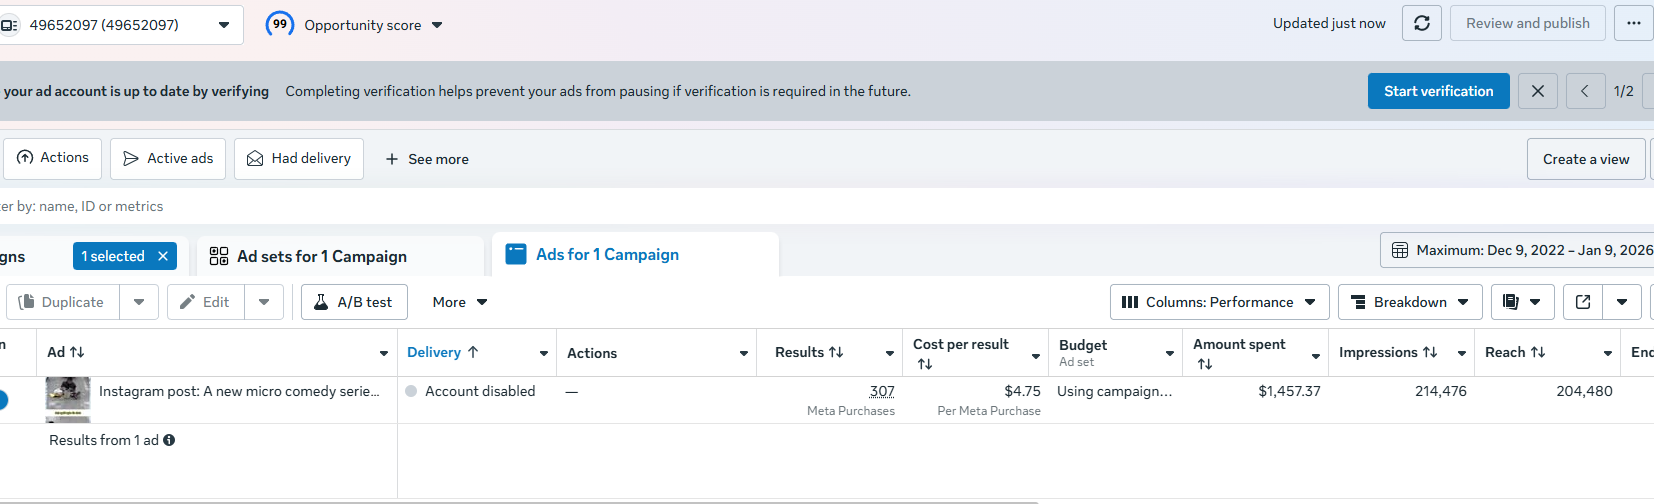Click the Start verification button

[1438, 91]
